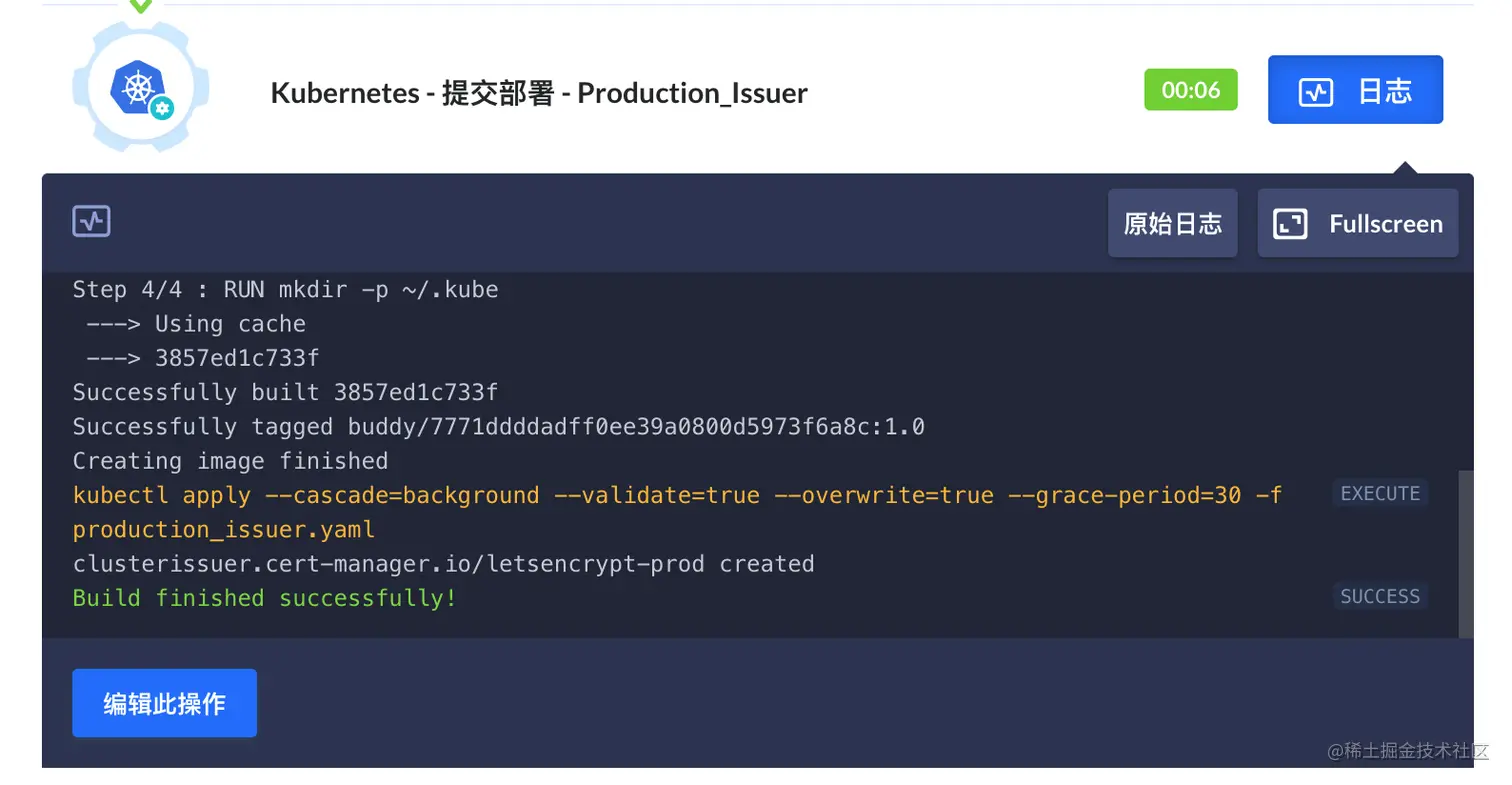Click the SUCCESS status tag
1512x785 pixels.
pyautogui.click(x=1380, y=597)
